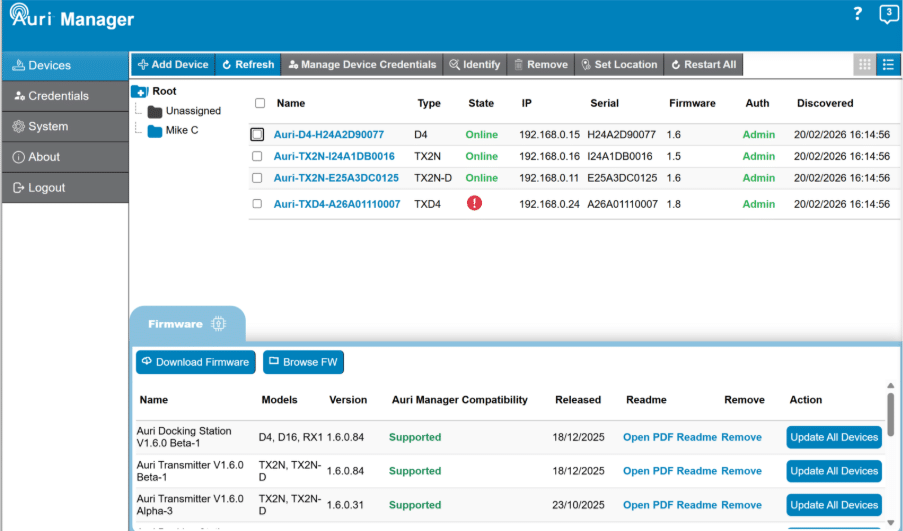Select the Mike C folder icon
903x531 pixels.
tap(154, 131)
